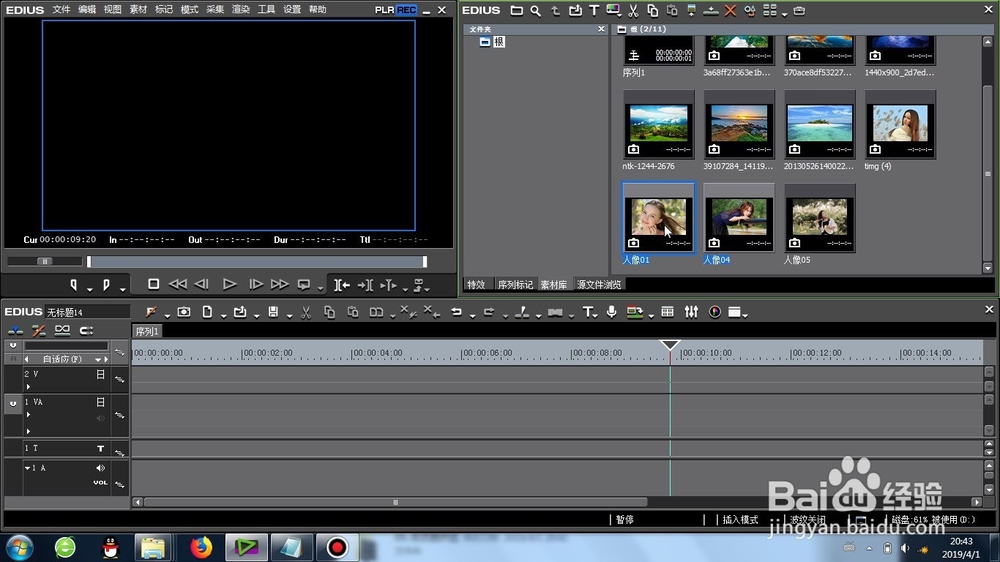
Task: Adjust the shuttle slider below preview
Action: (45, 261)
